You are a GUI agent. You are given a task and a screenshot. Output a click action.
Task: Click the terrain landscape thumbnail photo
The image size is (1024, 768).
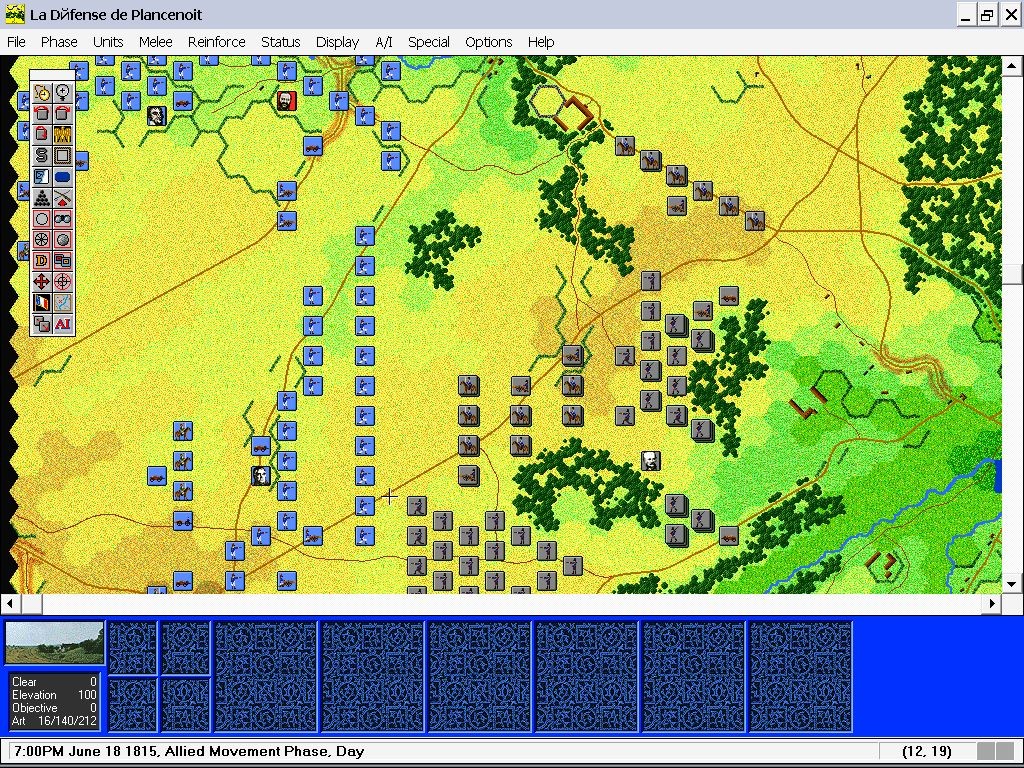[x=54, y=643]
